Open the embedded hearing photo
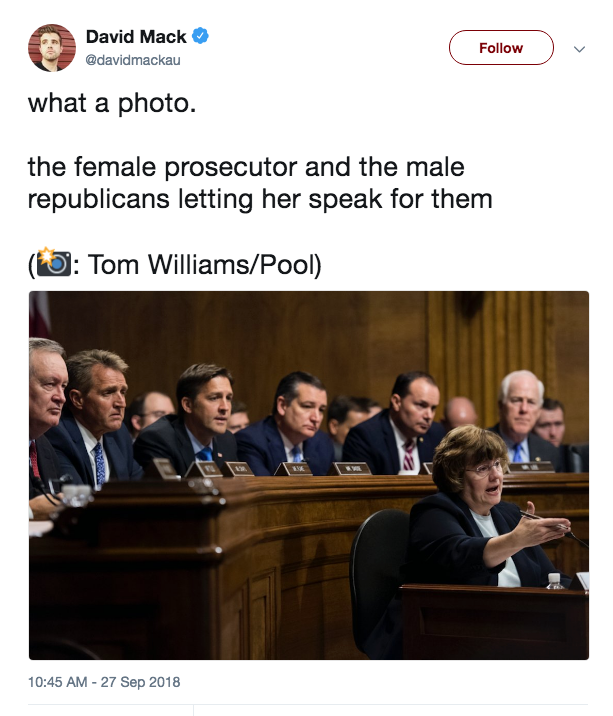This screenshot has width=613, height=716. (309, 475)
